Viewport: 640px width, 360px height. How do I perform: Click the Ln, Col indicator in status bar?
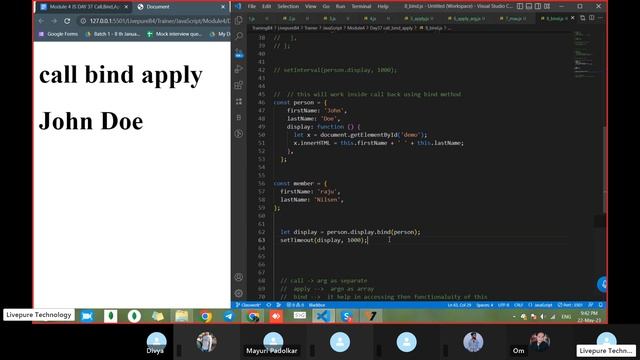(x=459, y=305)
